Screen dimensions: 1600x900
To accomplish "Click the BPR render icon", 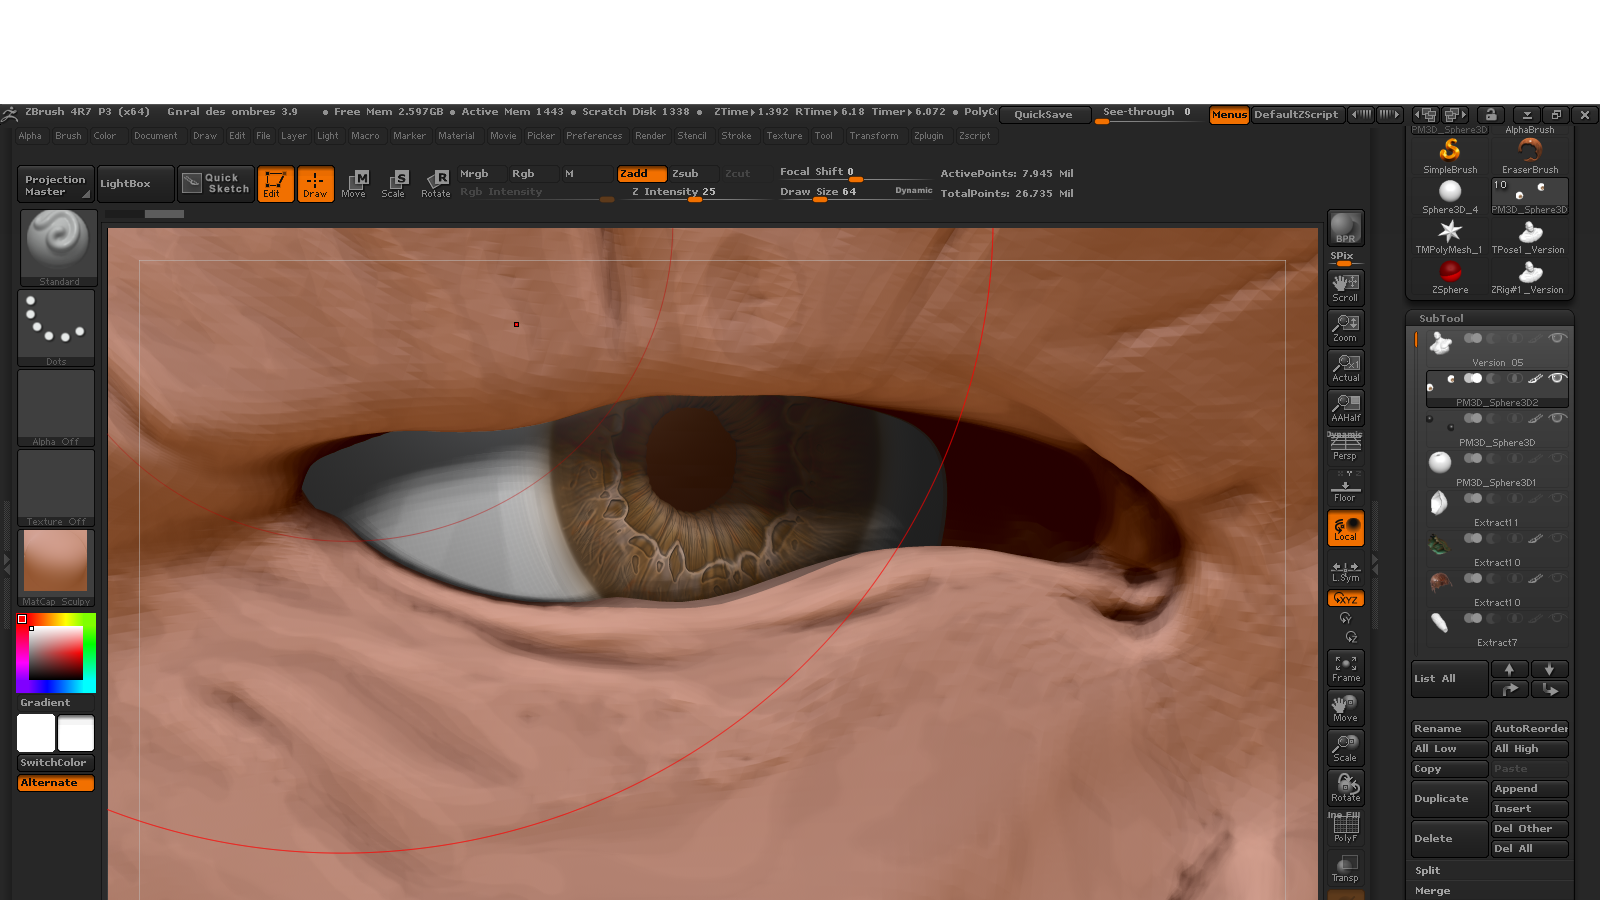I will (x=1345, y=227).
